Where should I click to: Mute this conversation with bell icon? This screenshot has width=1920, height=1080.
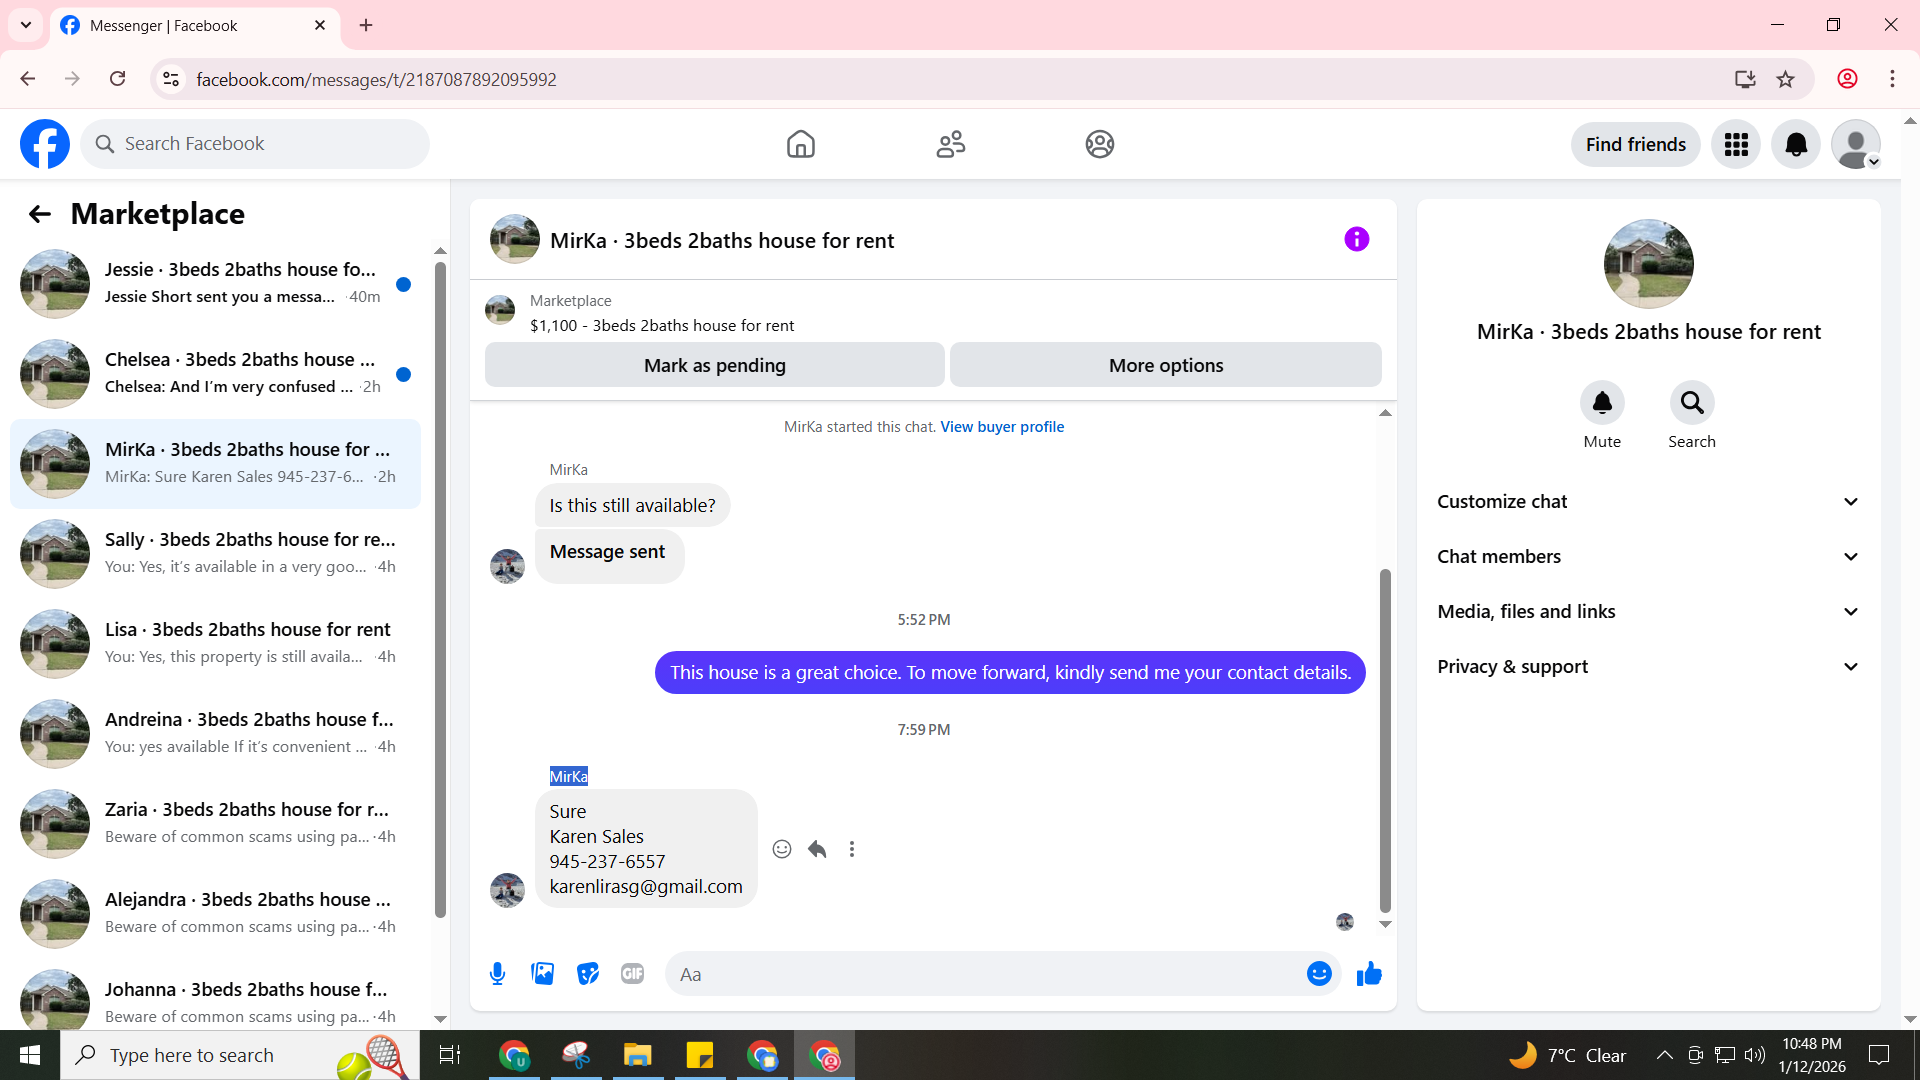point(1602,403)
